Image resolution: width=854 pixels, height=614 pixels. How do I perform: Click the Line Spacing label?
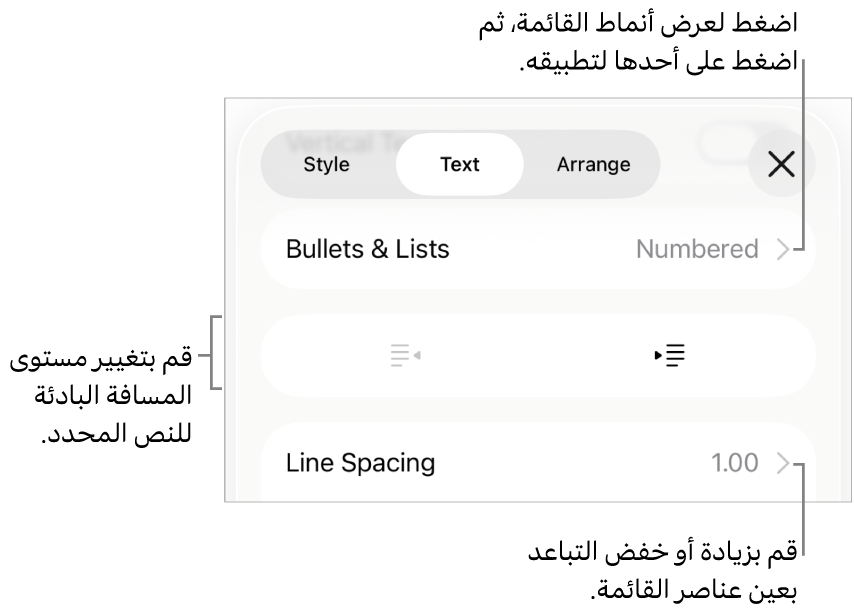click(360, 463)
